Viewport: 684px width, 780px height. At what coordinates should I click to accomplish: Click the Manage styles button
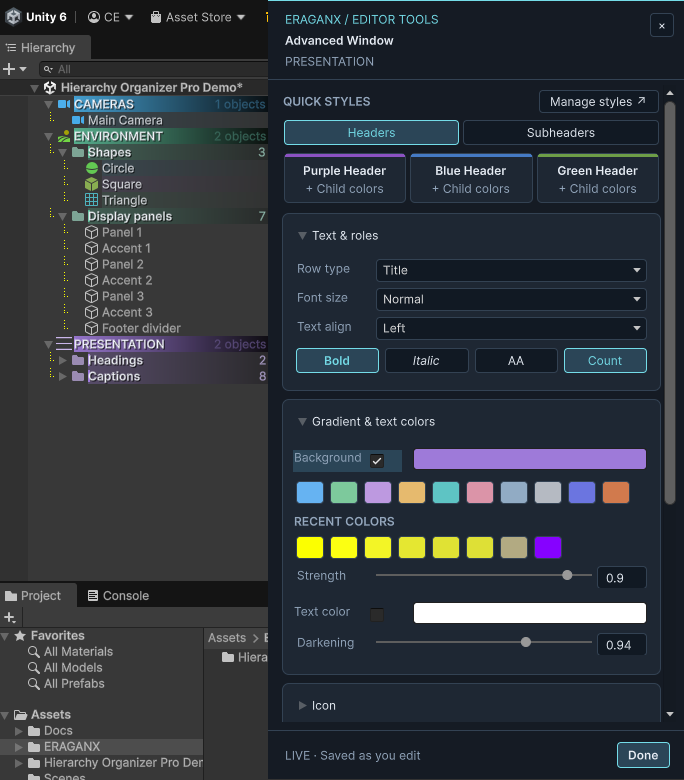point(598,101)
